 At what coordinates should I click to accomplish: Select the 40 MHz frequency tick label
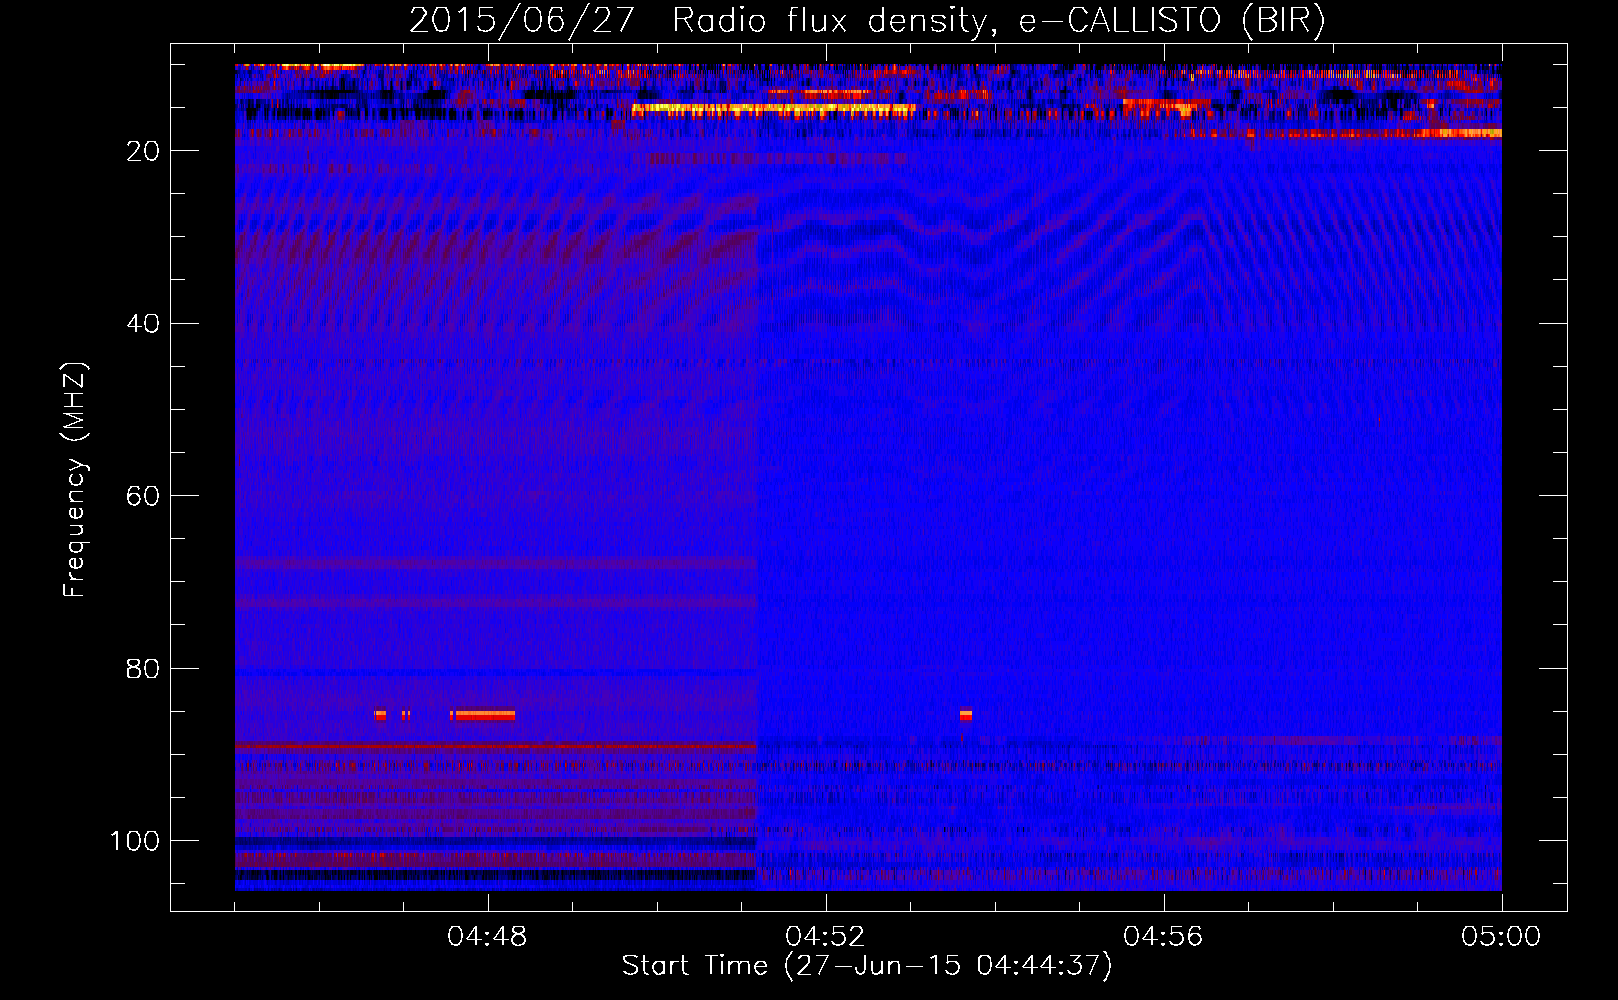[x=143, y=324]
